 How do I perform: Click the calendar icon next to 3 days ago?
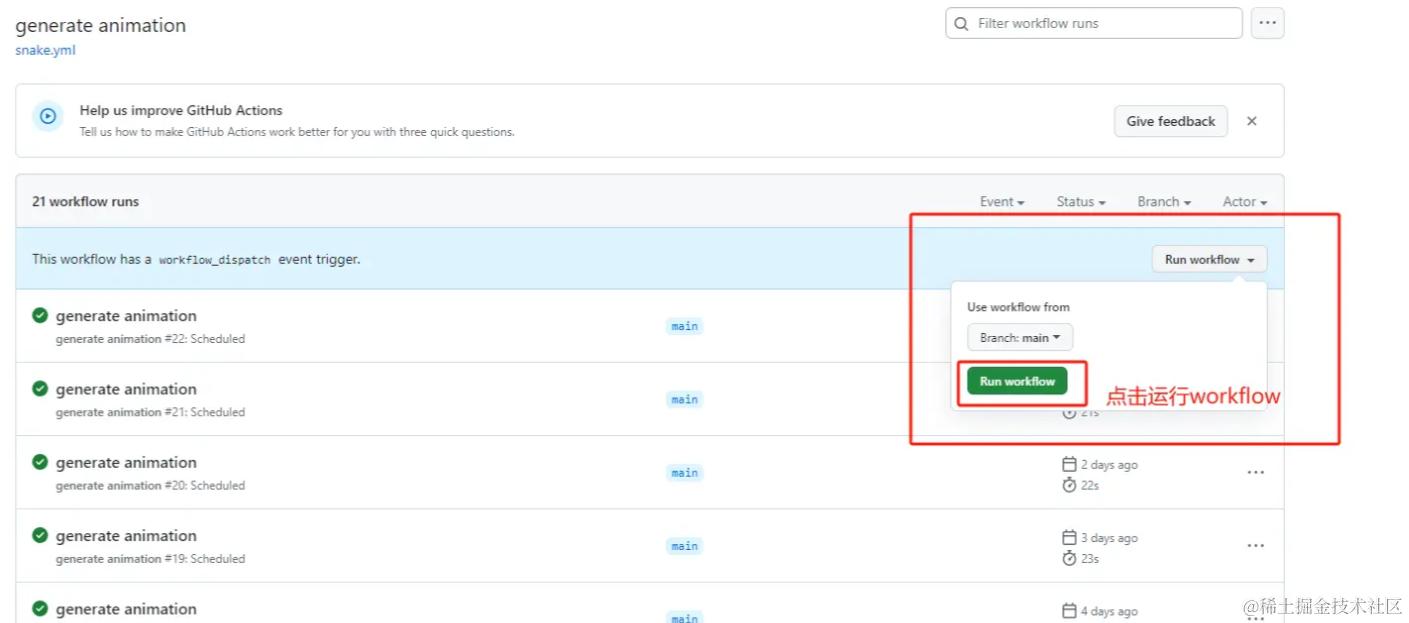[x=1069, y=537]
